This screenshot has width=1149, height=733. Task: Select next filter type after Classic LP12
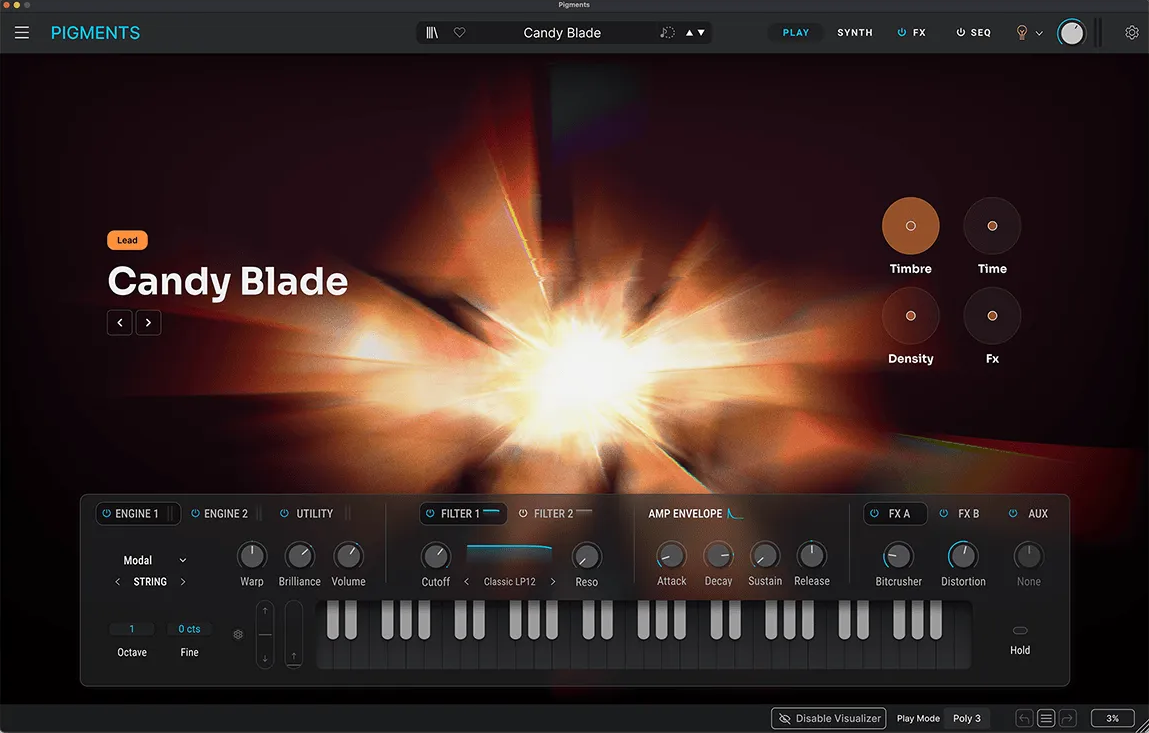pos(553,582)
